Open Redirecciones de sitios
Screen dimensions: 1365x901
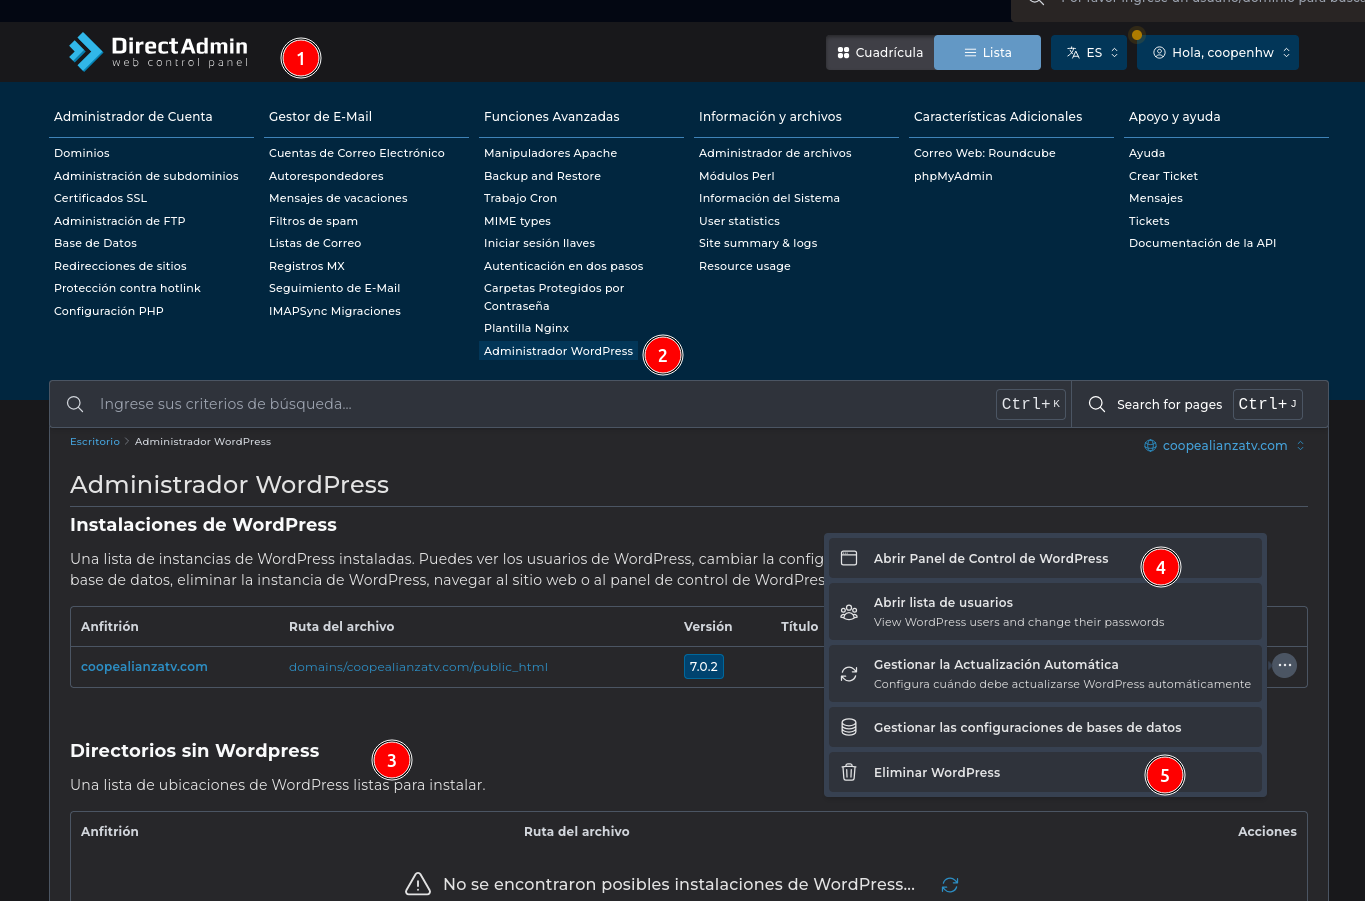120,266
